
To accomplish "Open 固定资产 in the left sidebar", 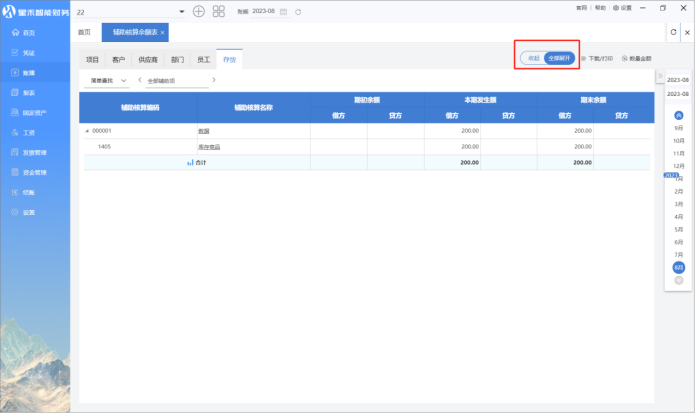I will (x=34, y=112).
